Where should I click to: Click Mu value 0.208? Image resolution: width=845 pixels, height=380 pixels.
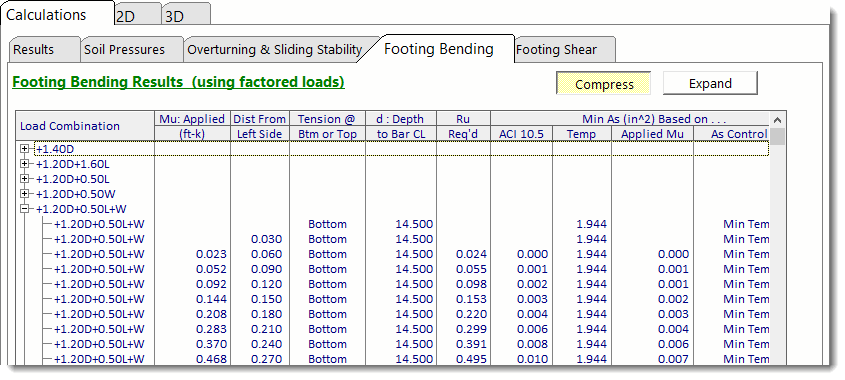(x=211, y=315)
